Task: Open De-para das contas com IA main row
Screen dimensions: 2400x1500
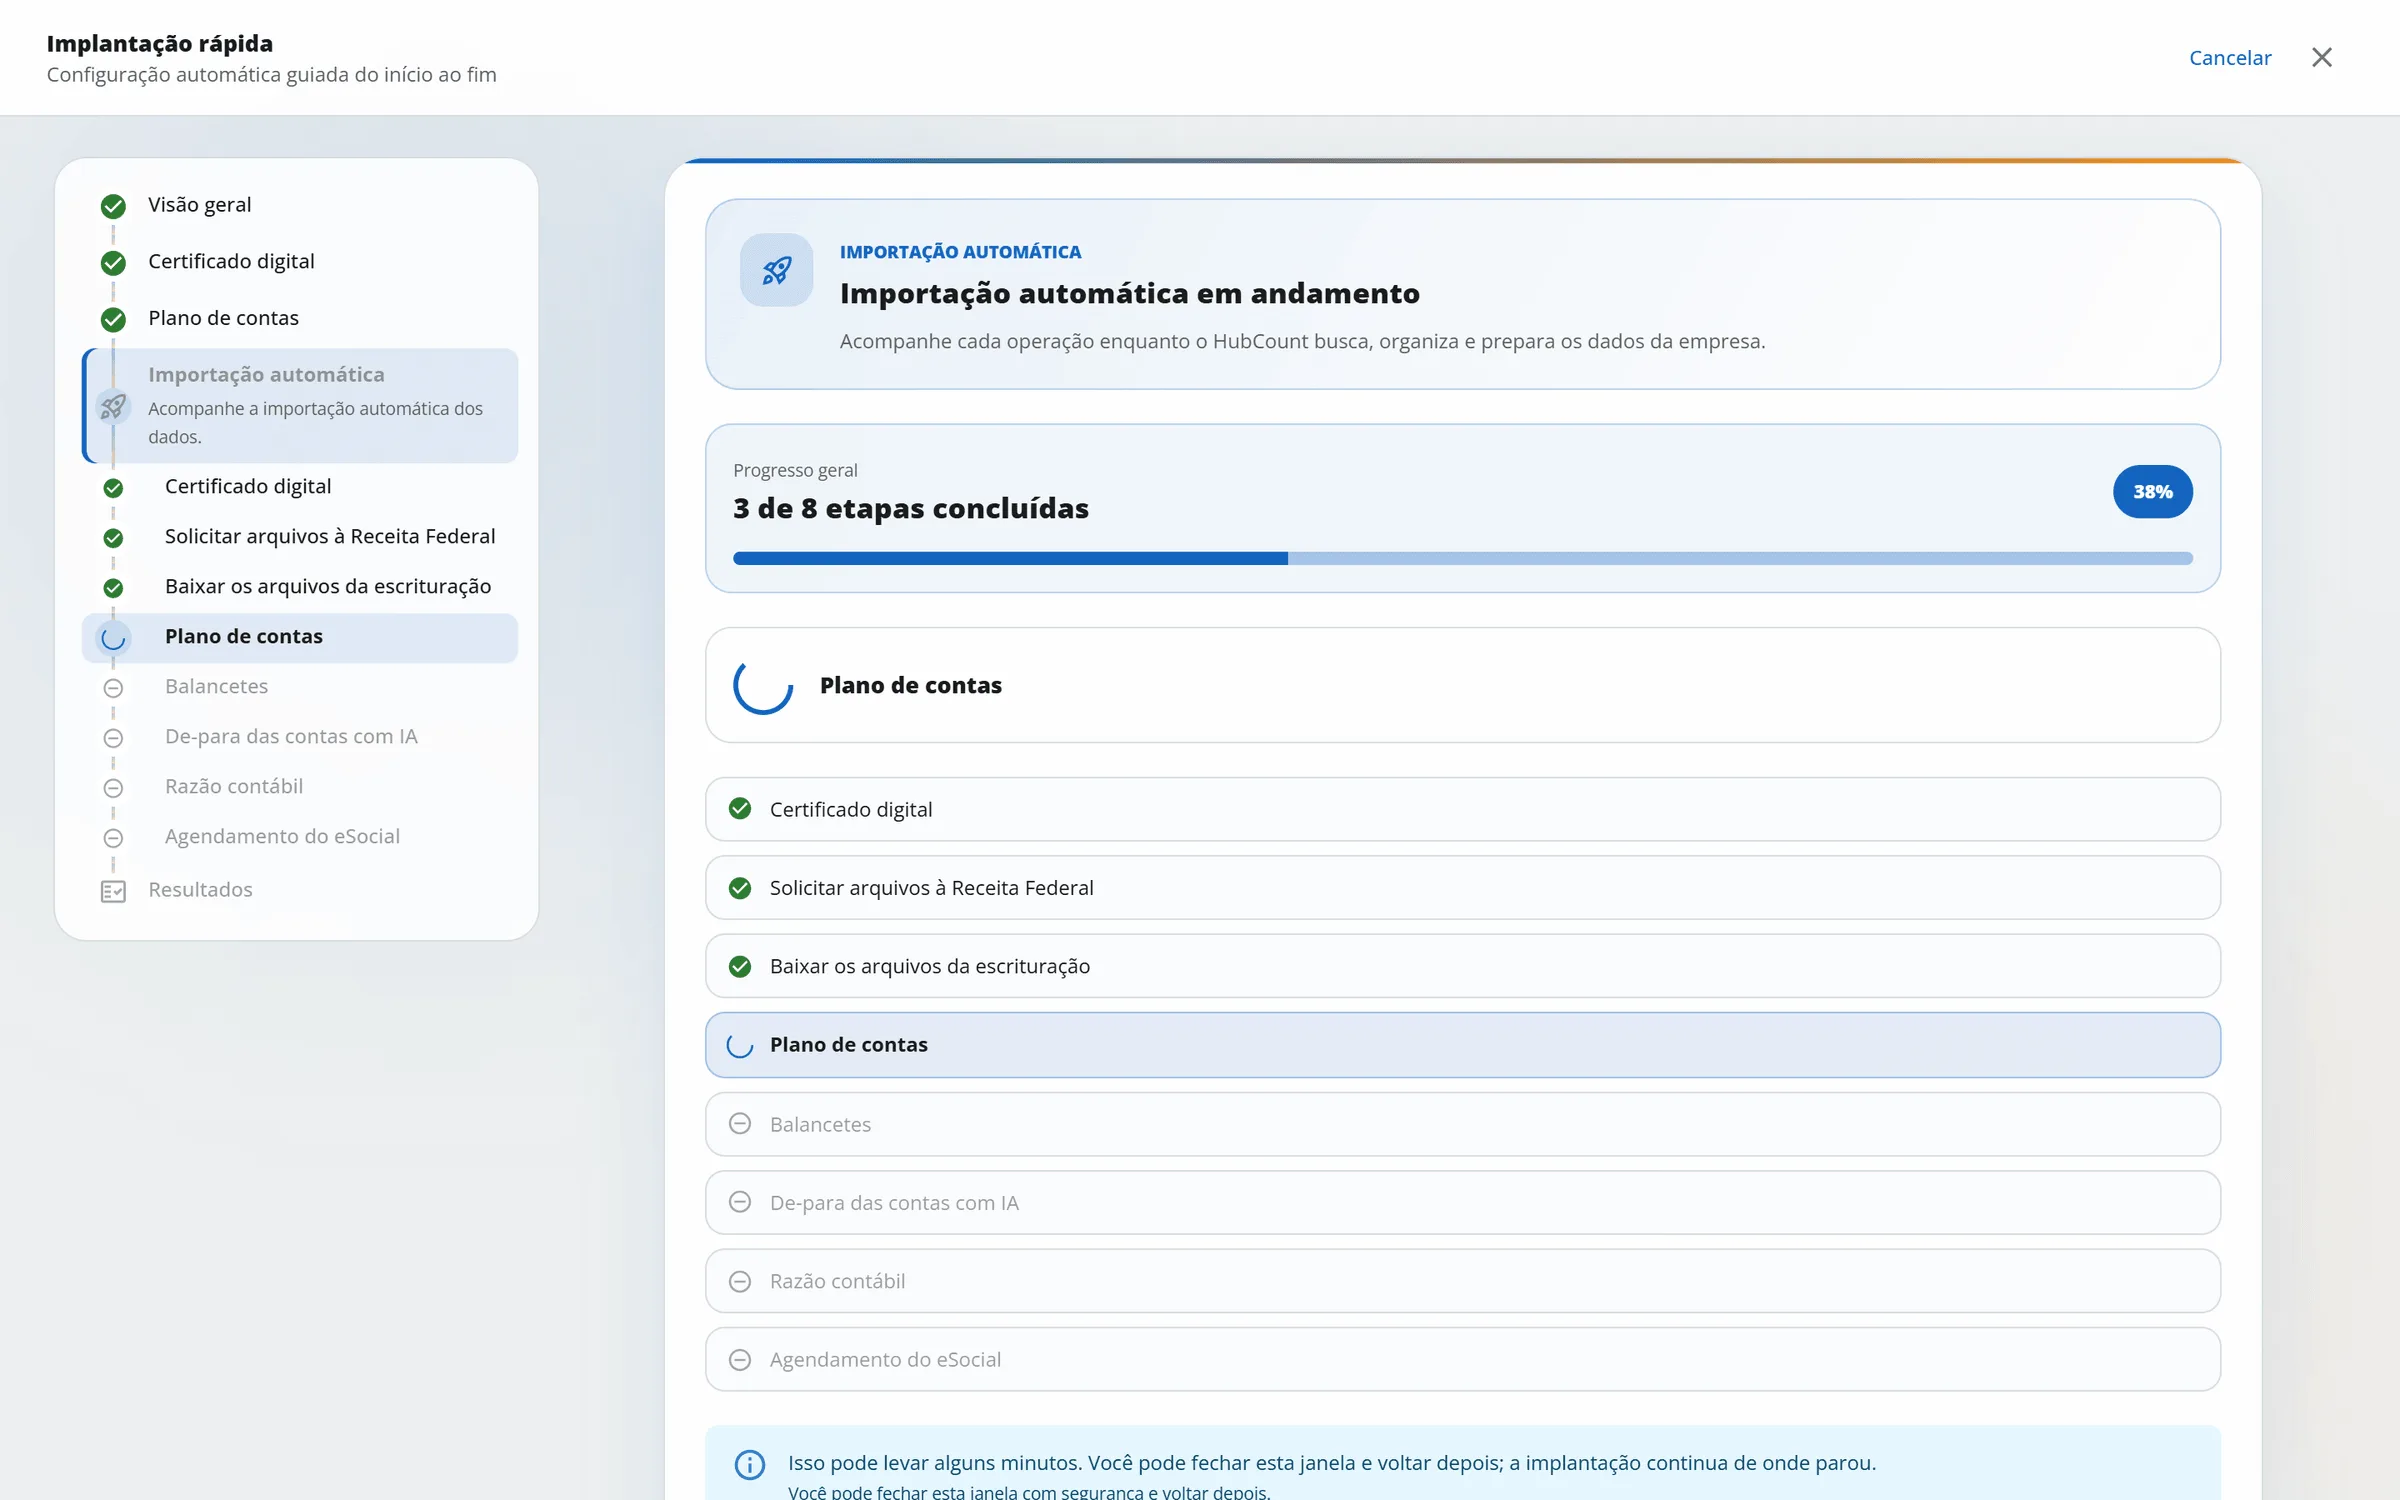Action: [1462, 1203]
